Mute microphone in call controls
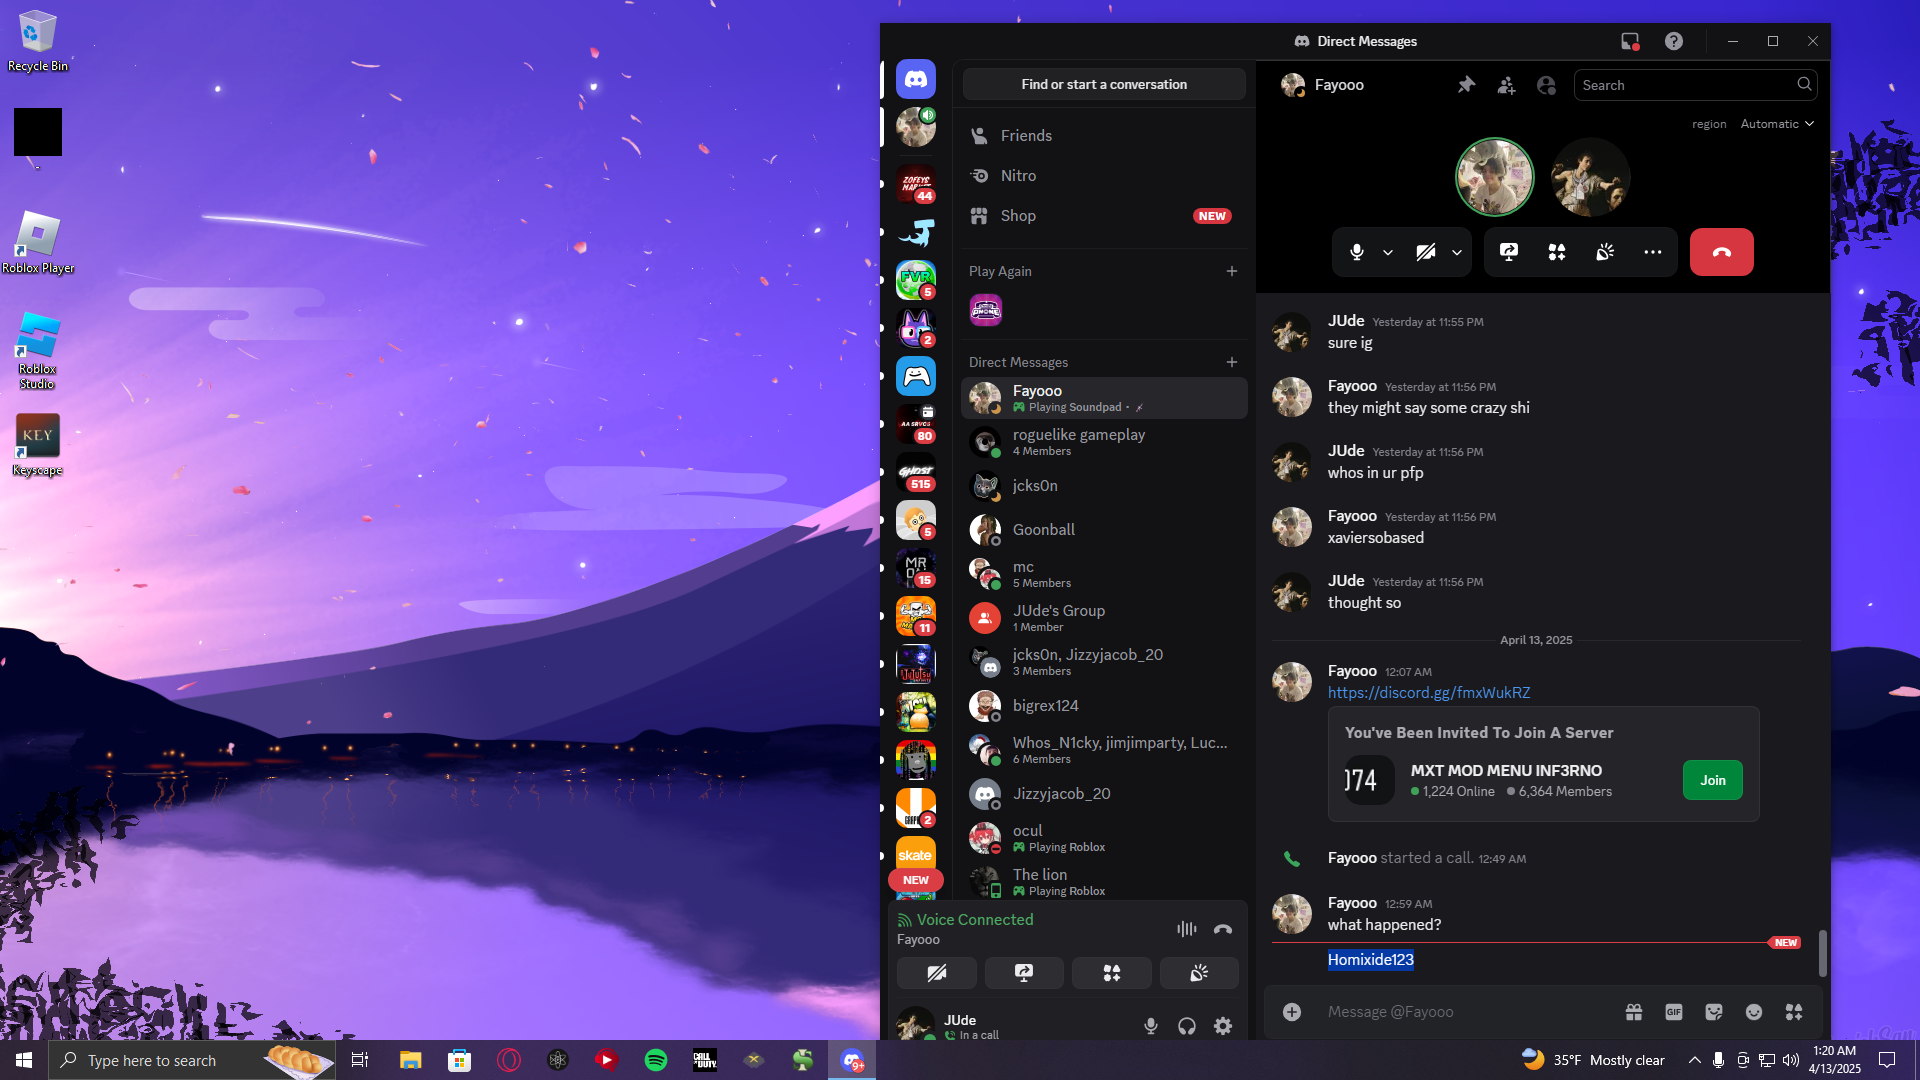Image resolution: width=1920 pixels, height=1080 pixels. (x=1357, y=252)
